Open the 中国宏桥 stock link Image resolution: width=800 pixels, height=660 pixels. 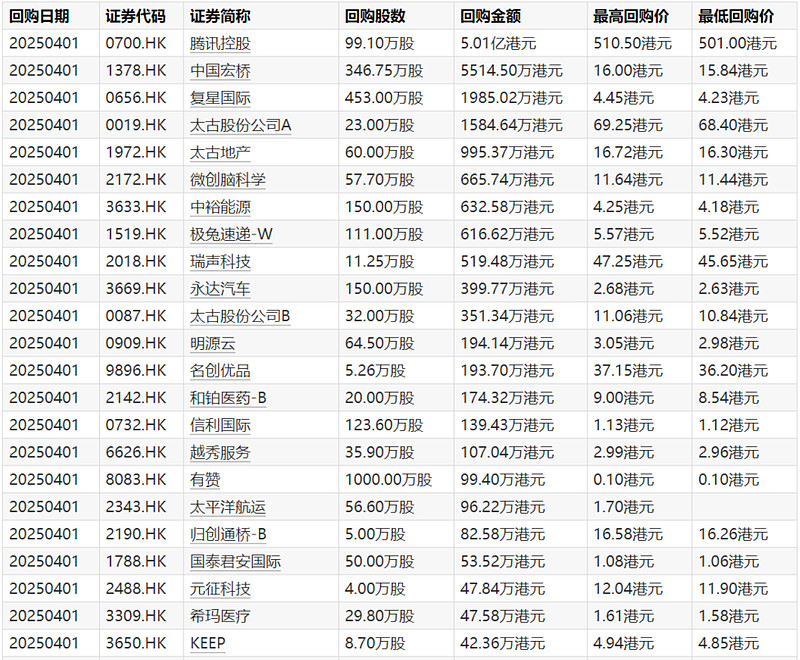pyautogui.click(x=220, y=71)
